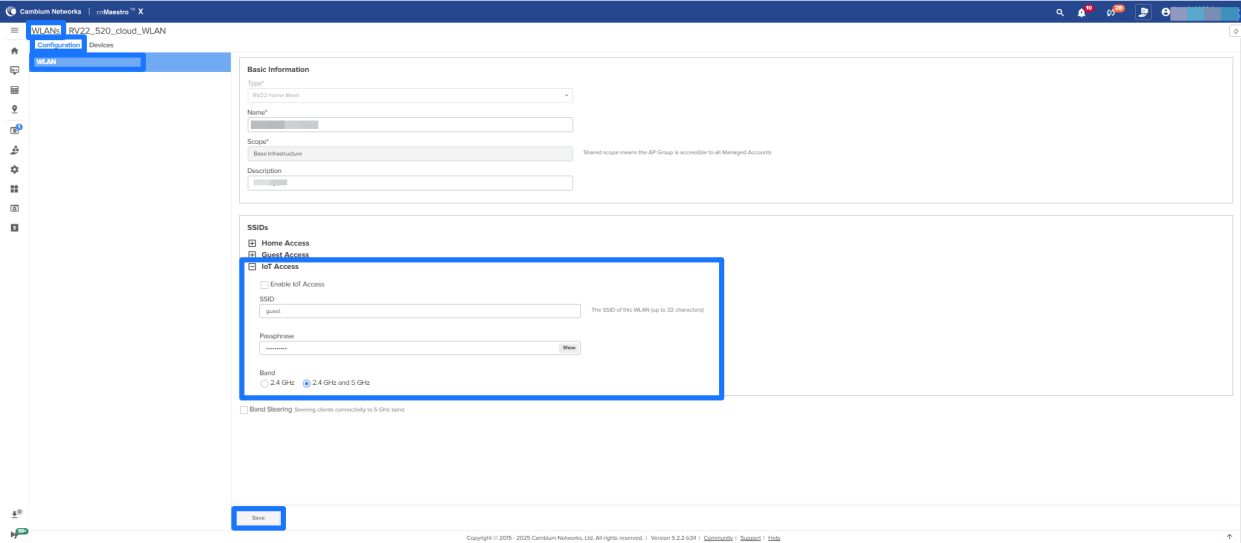Select 2.4 GHz and 5 GHz radio option
1241x543 pixels.
pos(306,383)
